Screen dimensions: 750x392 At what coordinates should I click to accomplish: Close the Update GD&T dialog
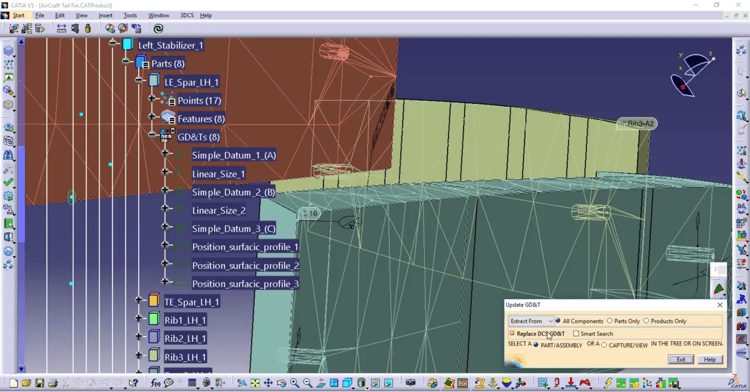point(720,305)
